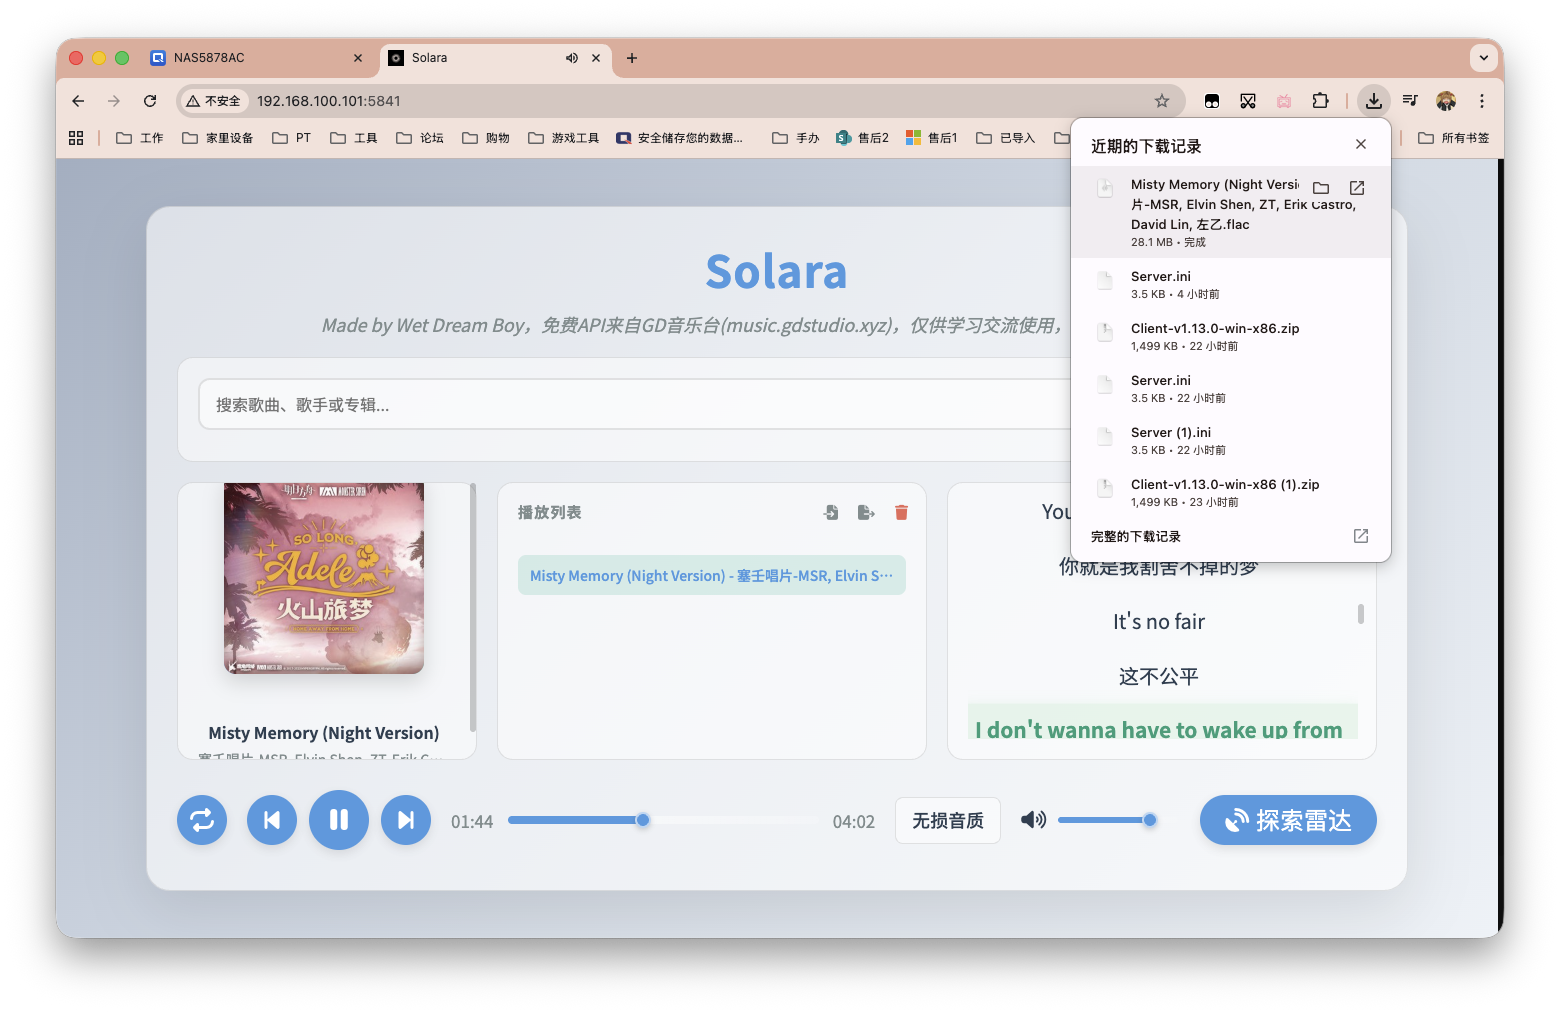Pause the currently playing song
Viewport: 1560px width, 1012px height.
(339, 820)
